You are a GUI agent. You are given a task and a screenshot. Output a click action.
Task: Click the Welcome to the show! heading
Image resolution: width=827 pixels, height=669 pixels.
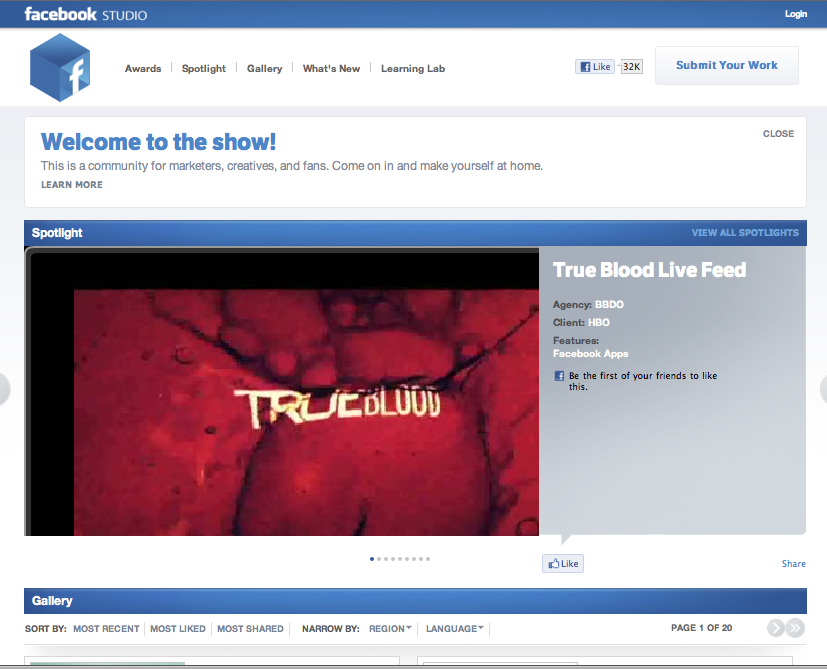pos(158,141)
